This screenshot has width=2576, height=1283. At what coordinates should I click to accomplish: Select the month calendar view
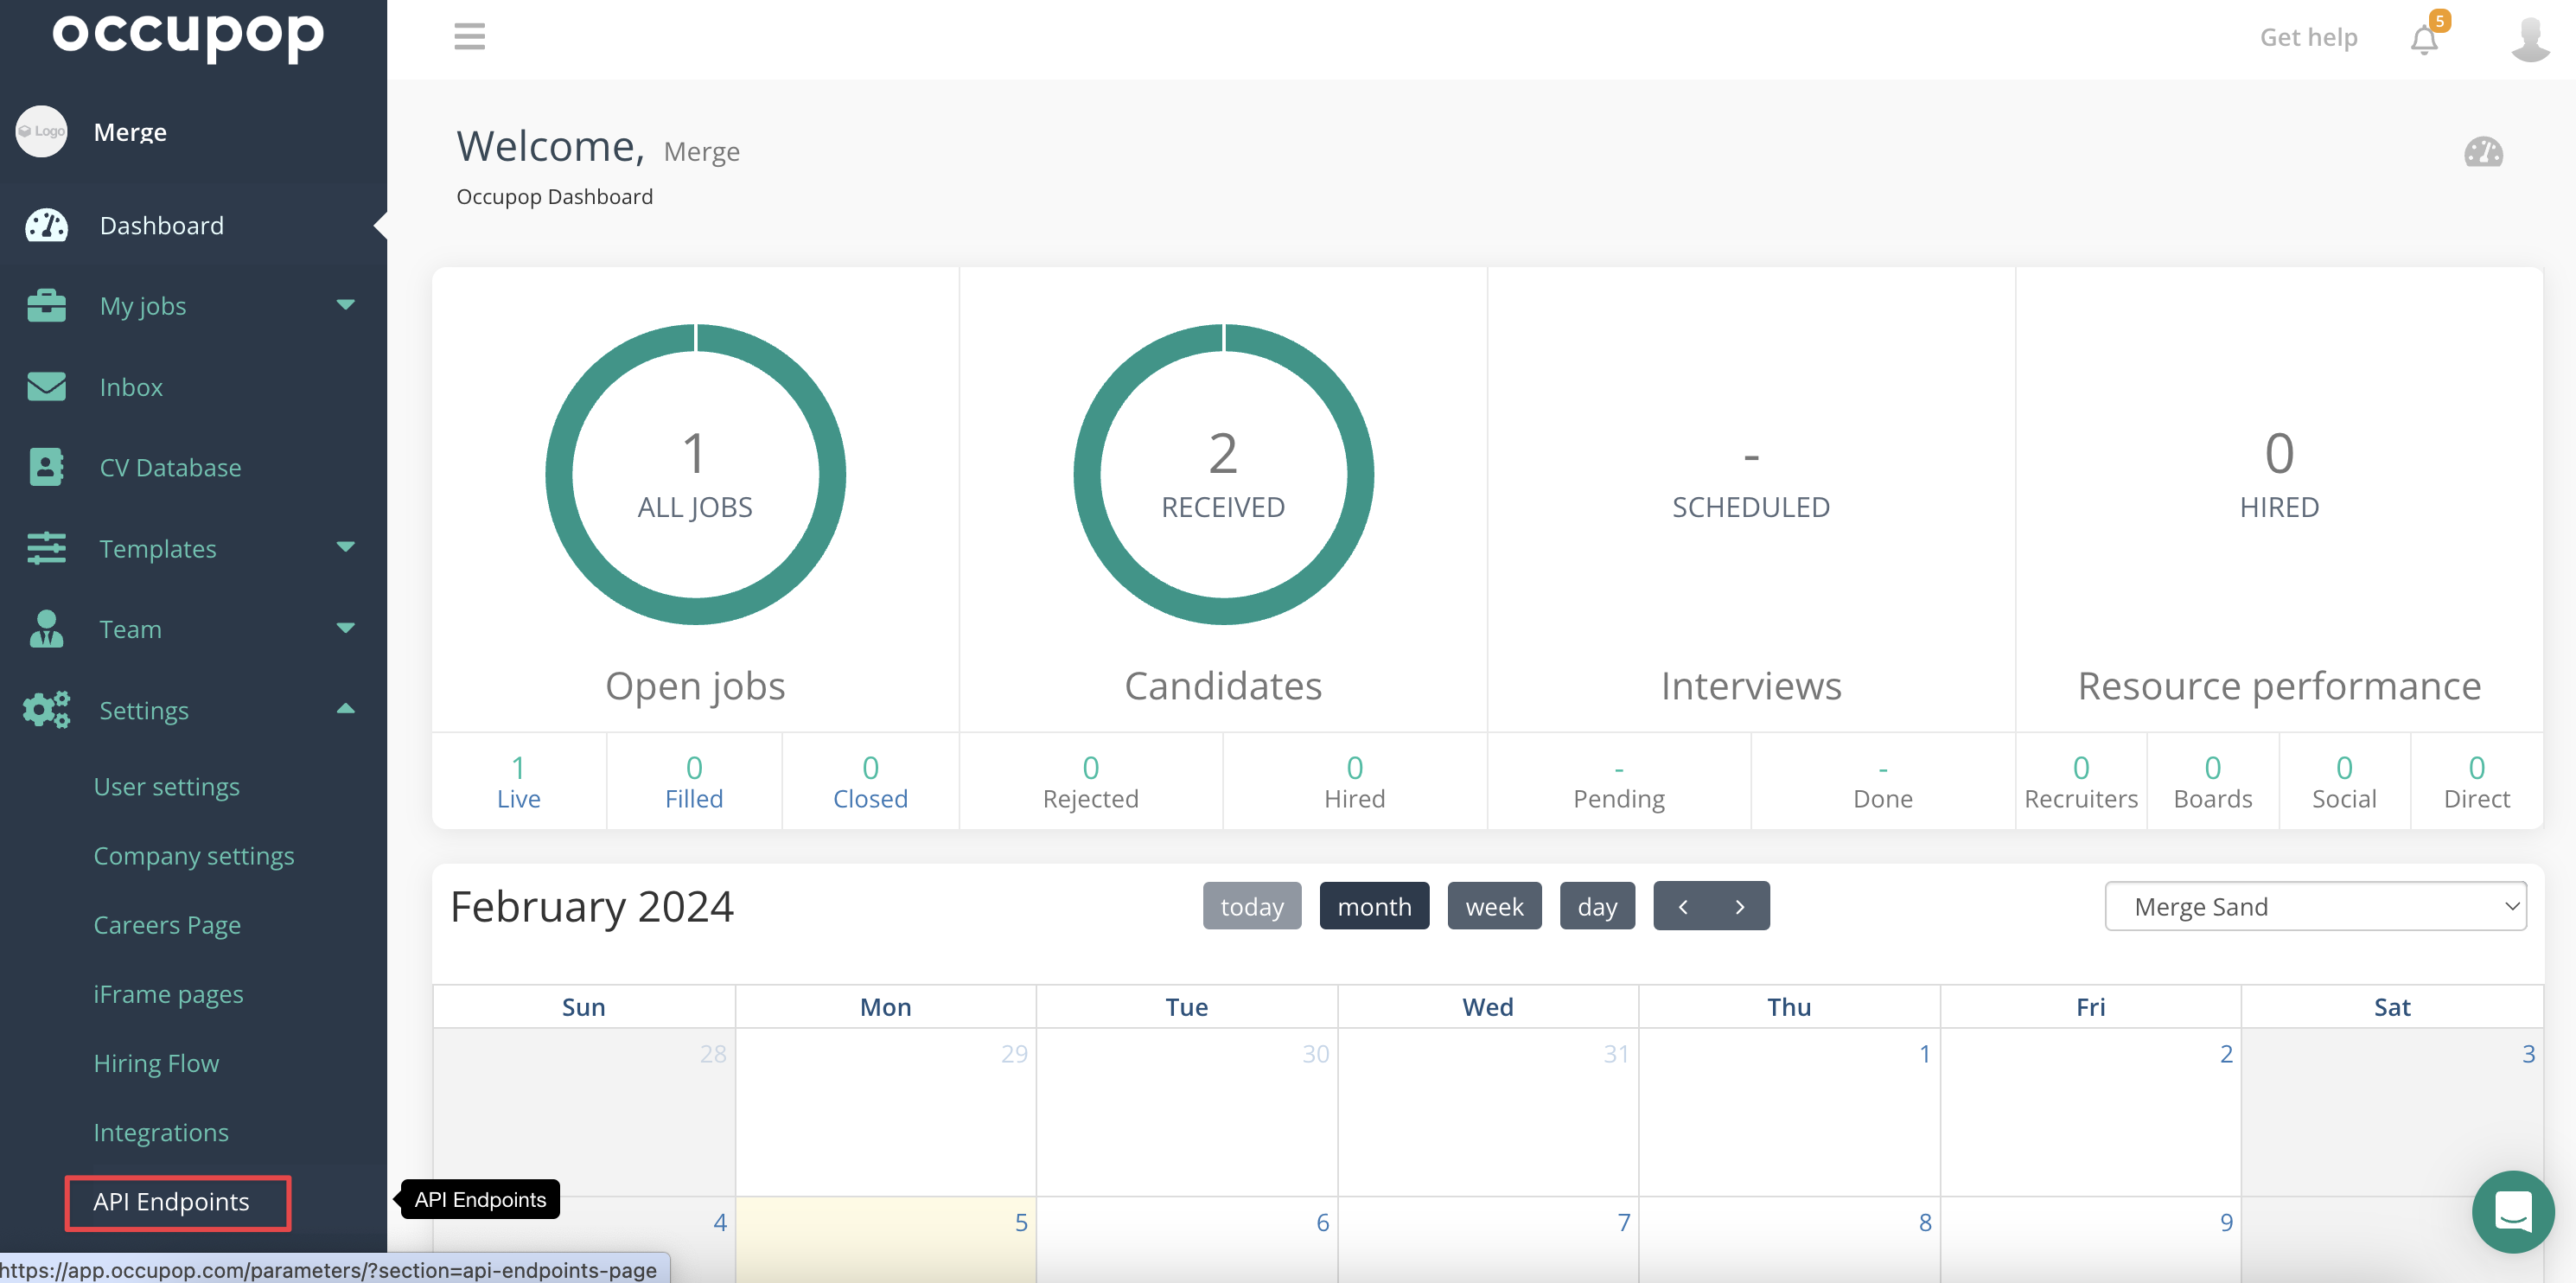1374,906
